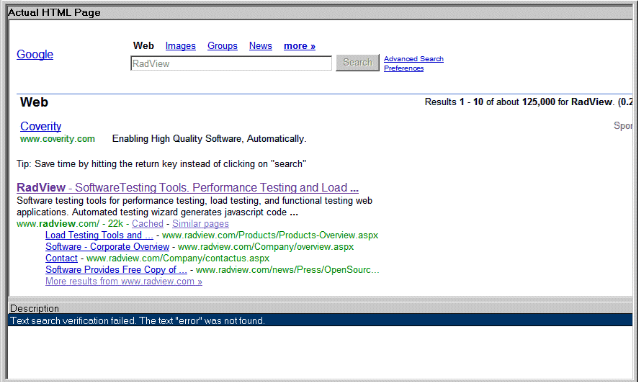
Task: Open the Preferences link
Action: (x=404, y=68)
